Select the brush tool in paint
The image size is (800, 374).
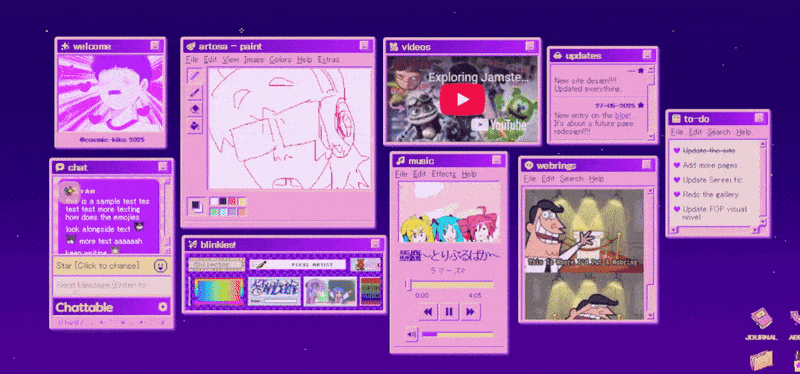(x=195, y=92)
